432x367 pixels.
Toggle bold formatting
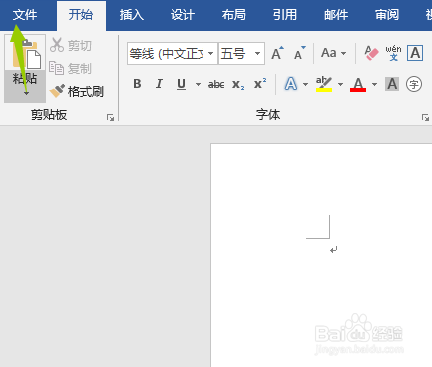(137, 84)
